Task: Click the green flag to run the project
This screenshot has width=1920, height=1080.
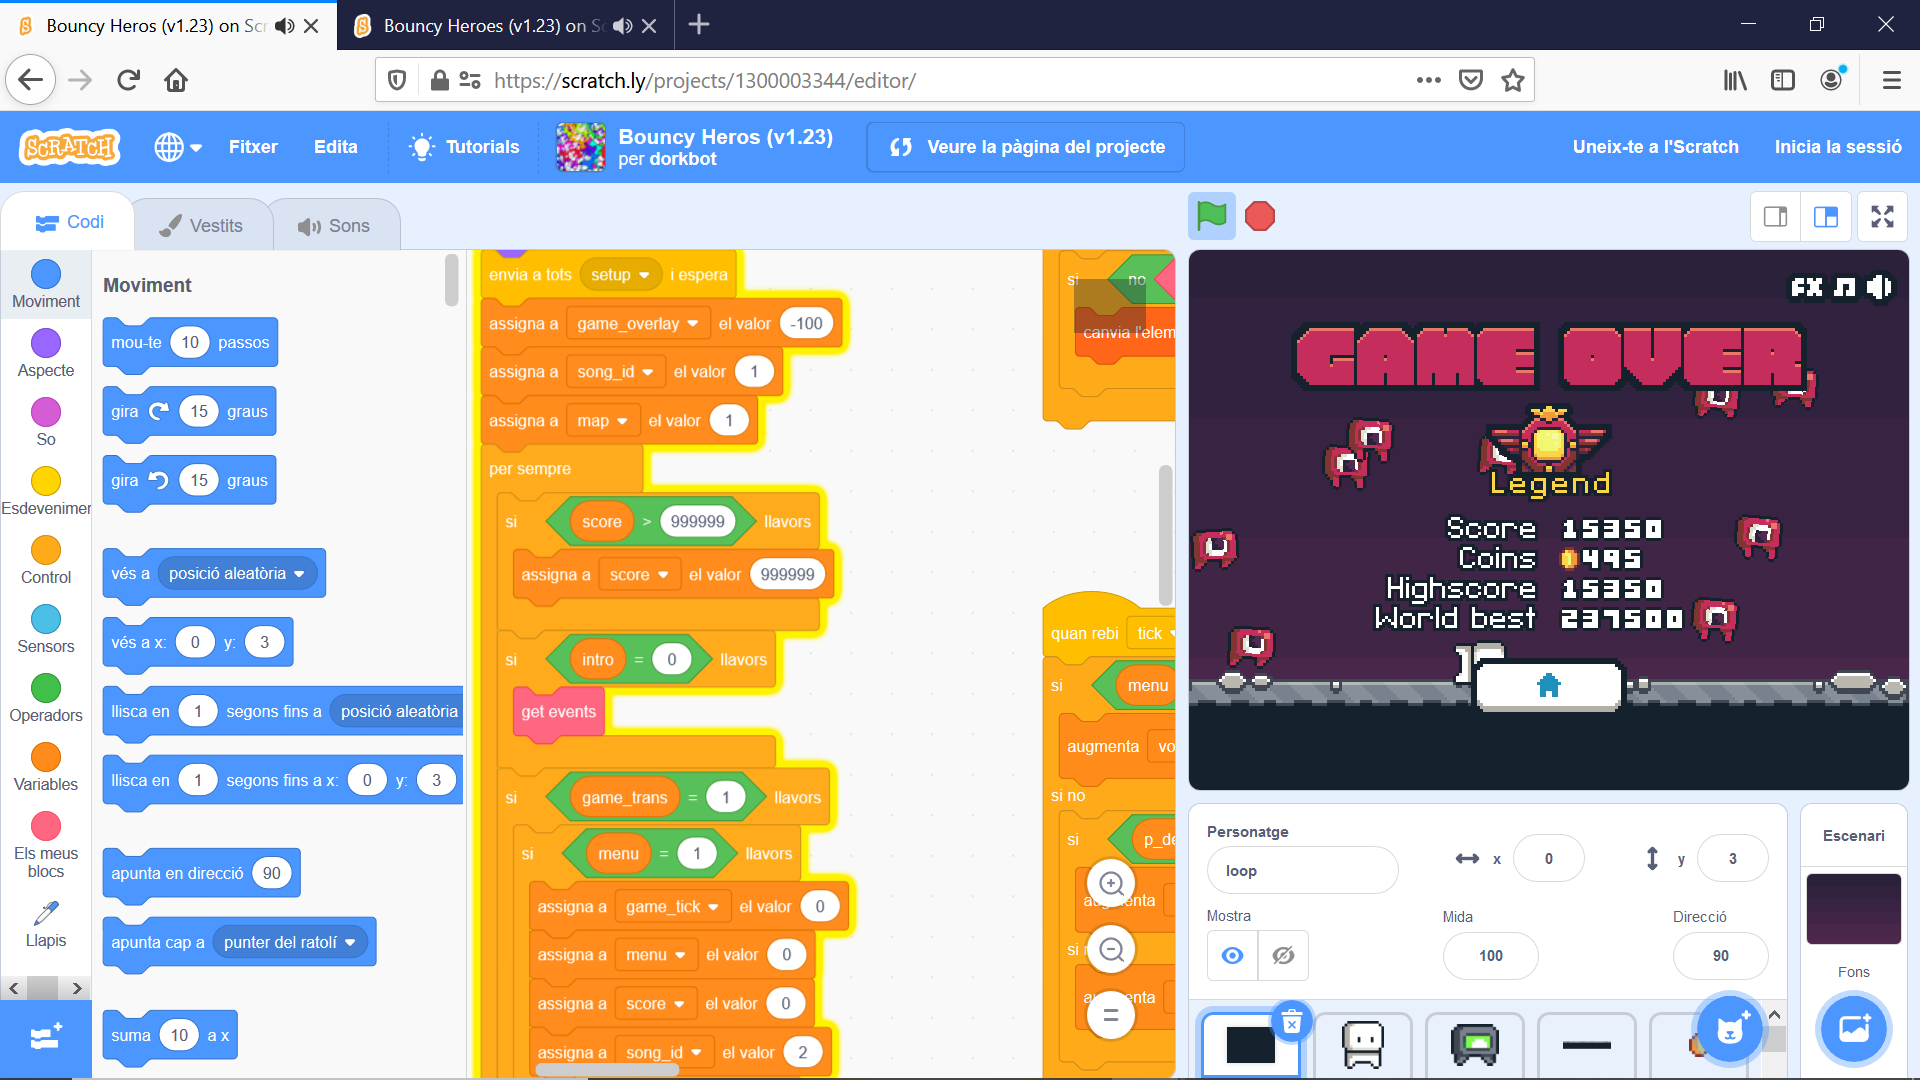Action: (x=1211, y=216)
